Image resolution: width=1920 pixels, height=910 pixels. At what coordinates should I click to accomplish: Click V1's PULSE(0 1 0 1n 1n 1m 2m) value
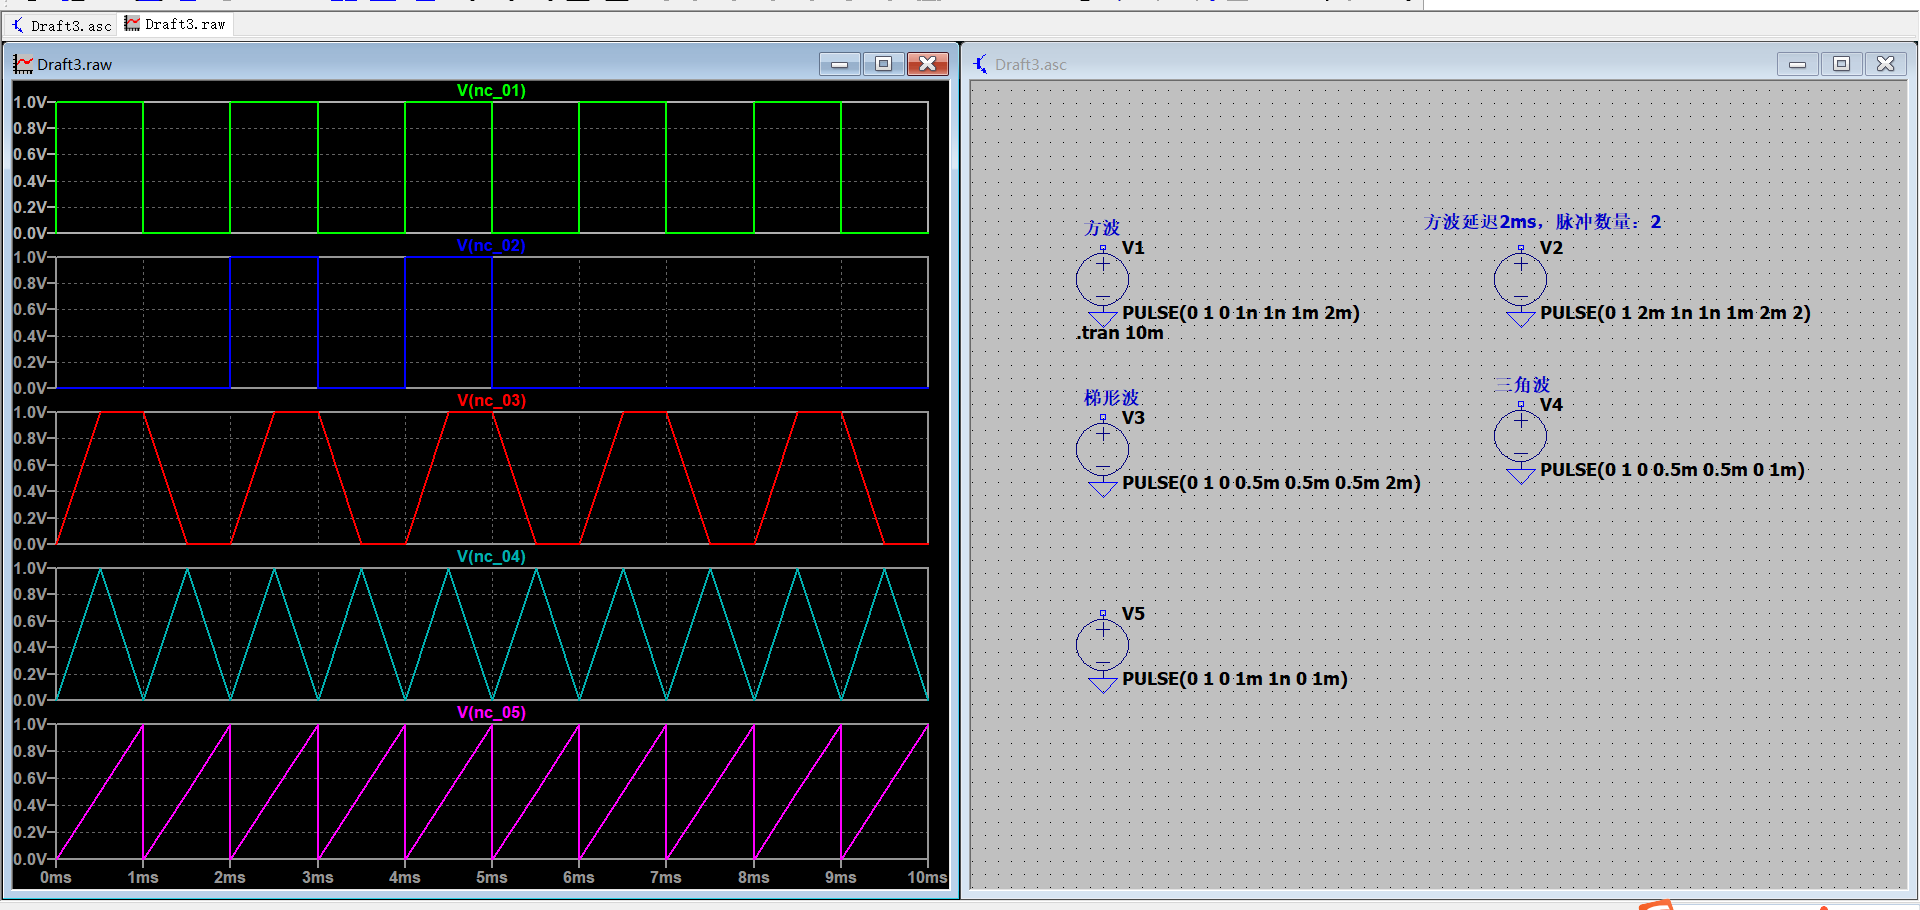click(x=1241, y=313)
